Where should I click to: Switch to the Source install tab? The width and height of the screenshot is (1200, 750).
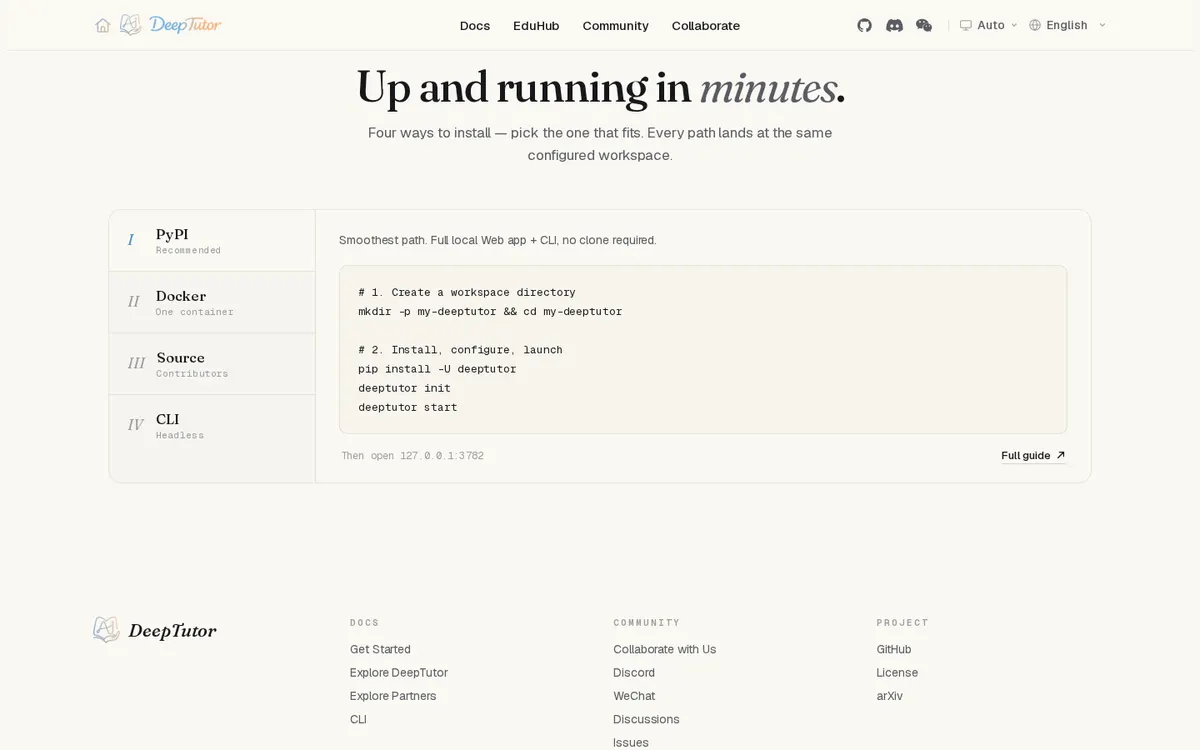click(212, 364)
